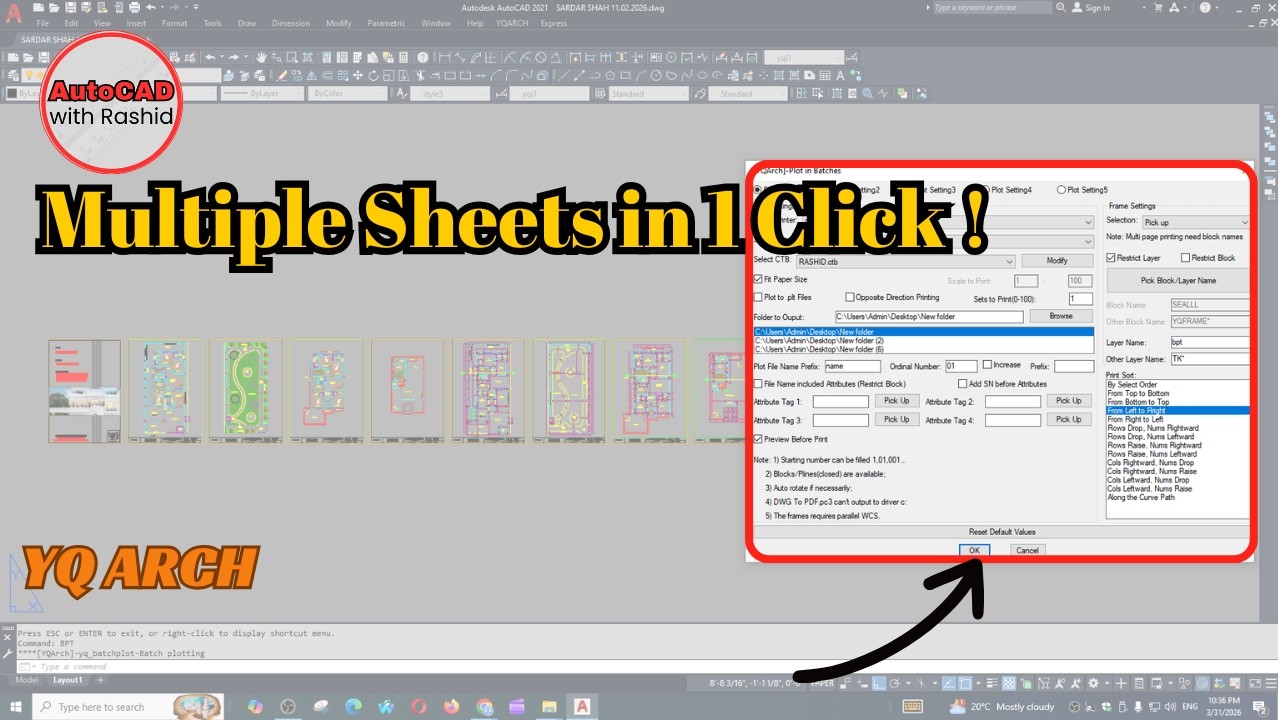1280x720 pixels.
Task: Open the Select CTB dropdown RASHID.ctb
Action: click(906, 261)
